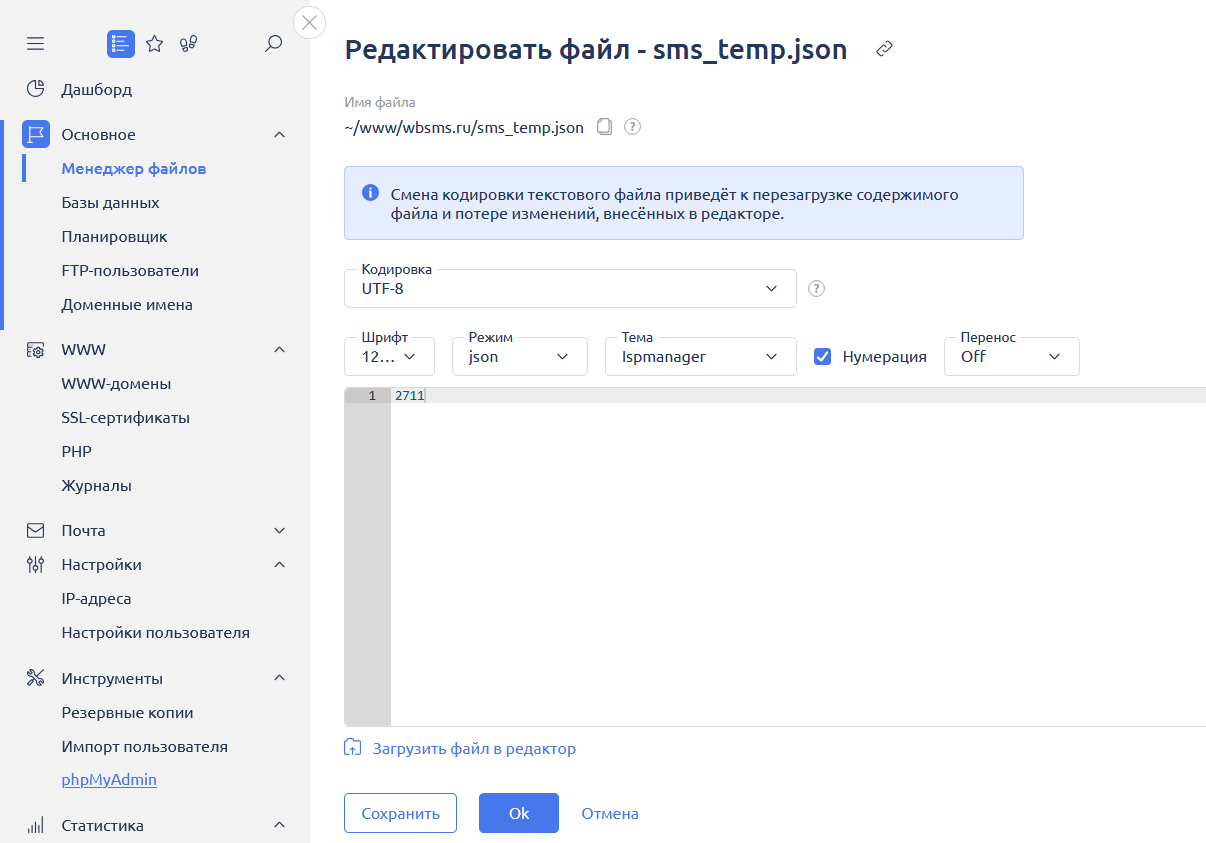Open the Перенос Off dropdown
1206x843 pixels.
[1012, 356]
